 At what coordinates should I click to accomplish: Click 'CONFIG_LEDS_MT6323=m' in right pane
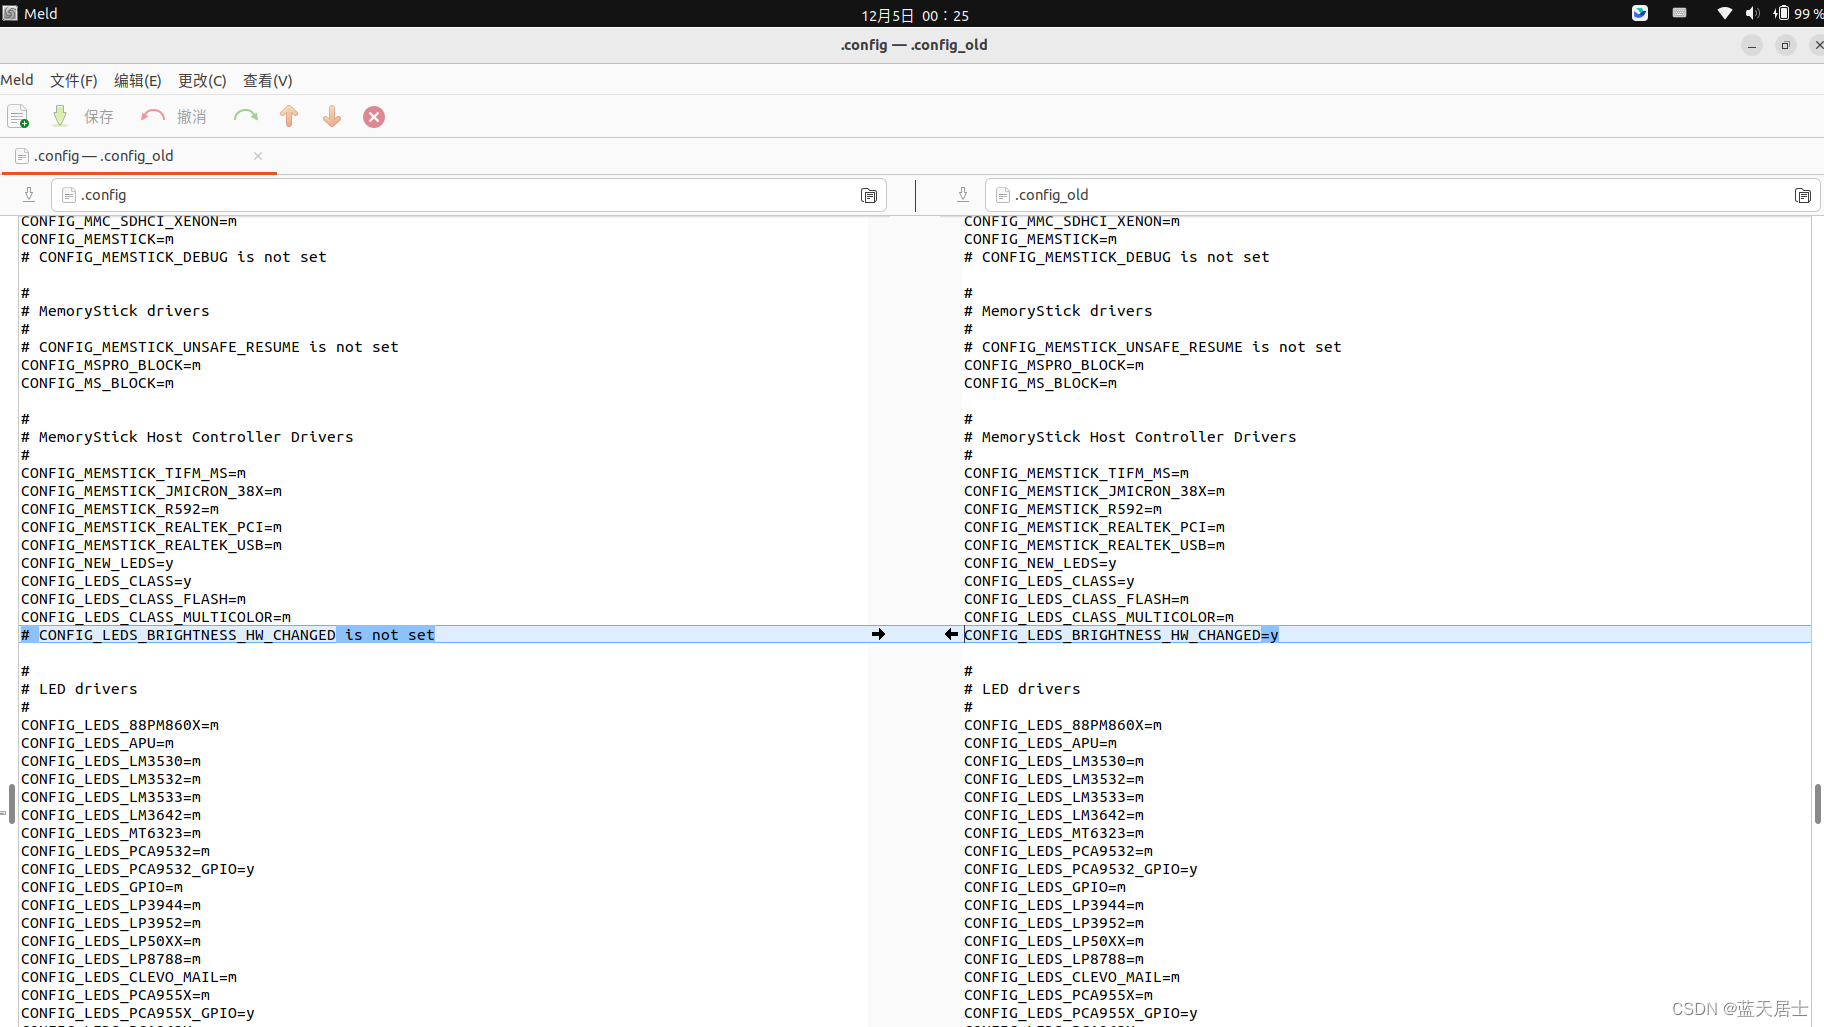[1054, 833]
